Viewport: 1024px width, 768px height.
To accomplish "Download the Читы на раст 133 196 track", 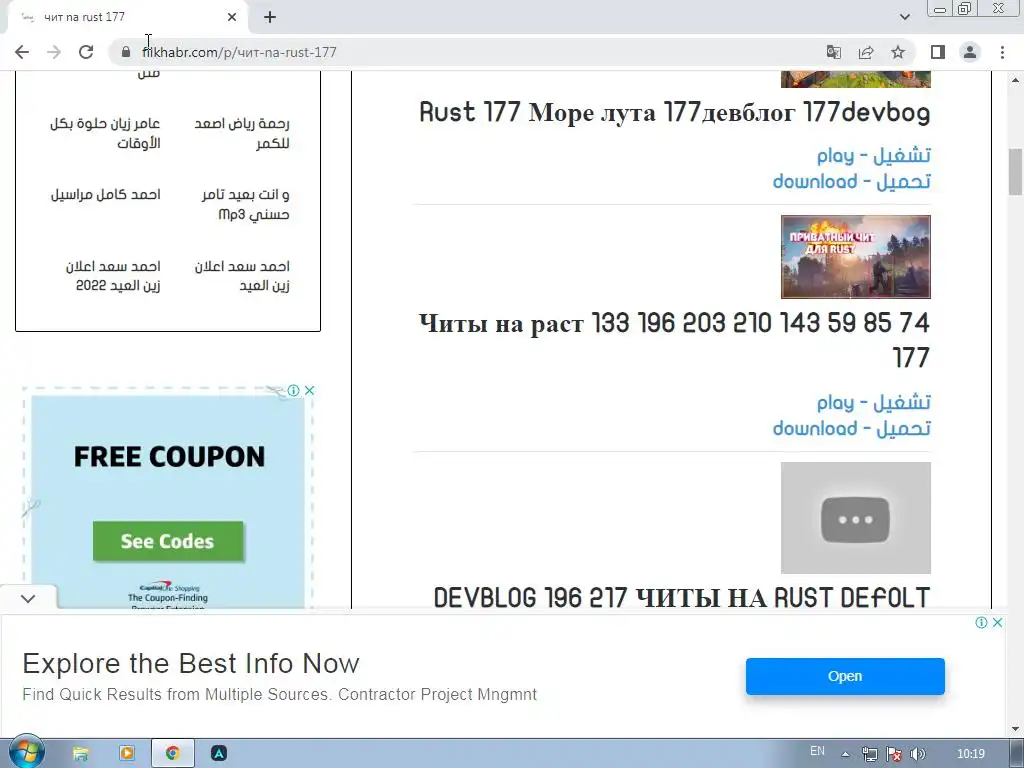I will [852, 428].
